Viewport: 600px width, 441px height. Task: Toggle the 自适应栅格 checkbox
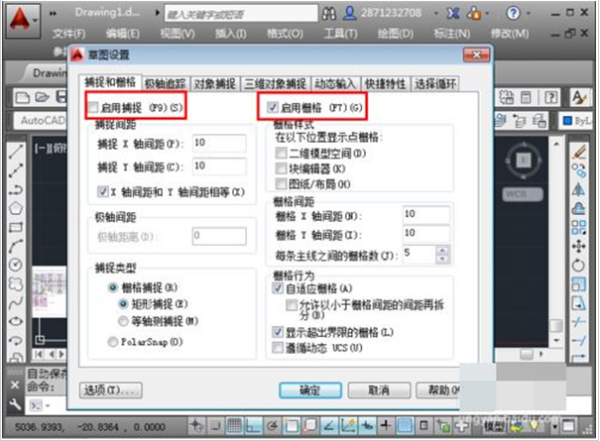pos(278,288)
